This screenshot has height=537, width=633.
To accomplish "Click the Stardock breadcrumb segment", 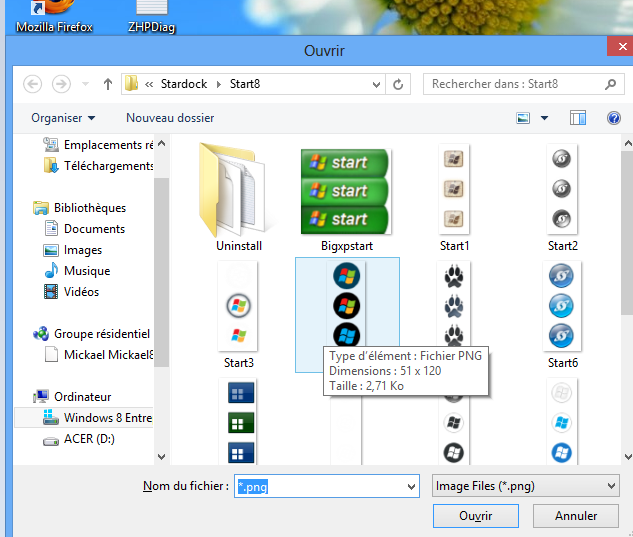I will (184, 84).
